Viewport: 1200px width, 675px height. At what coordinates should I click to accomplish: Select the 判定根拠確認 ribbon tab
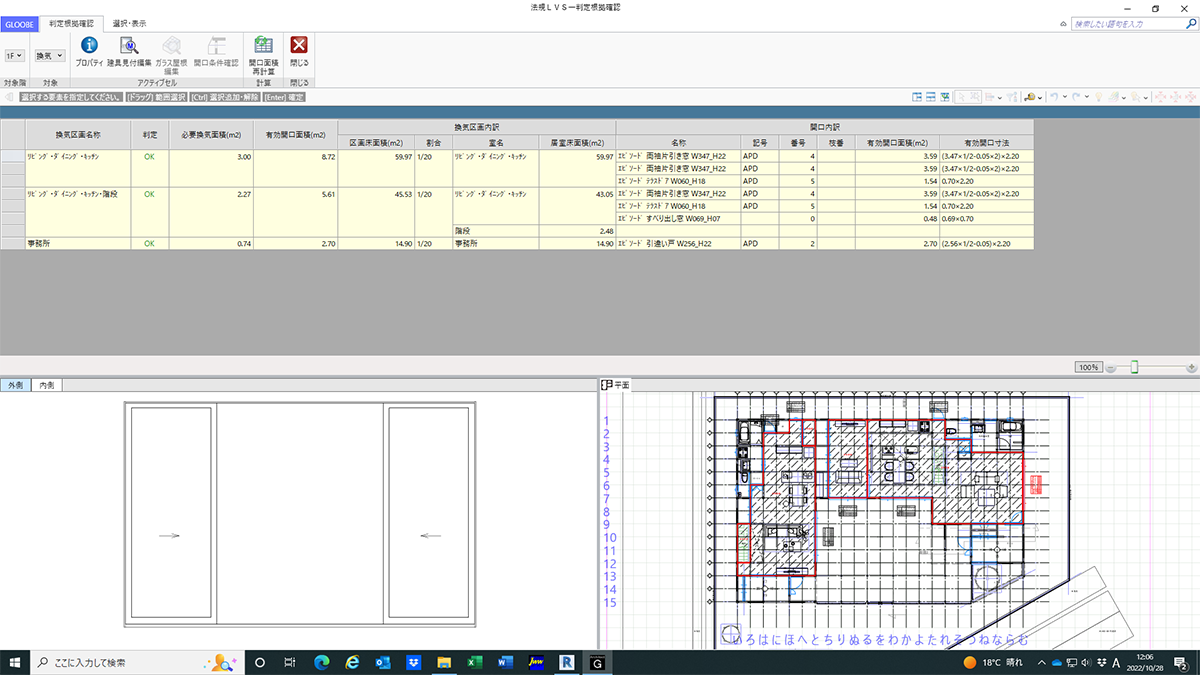pos(71,22)
